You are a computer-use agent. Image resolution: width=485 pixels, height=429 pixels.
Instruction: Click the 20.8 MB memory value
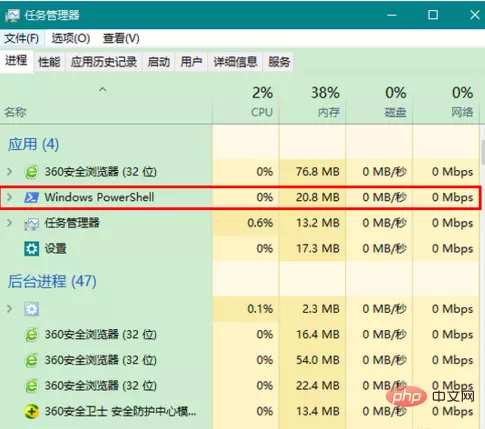pyautogui.click(x=317, y=197)
